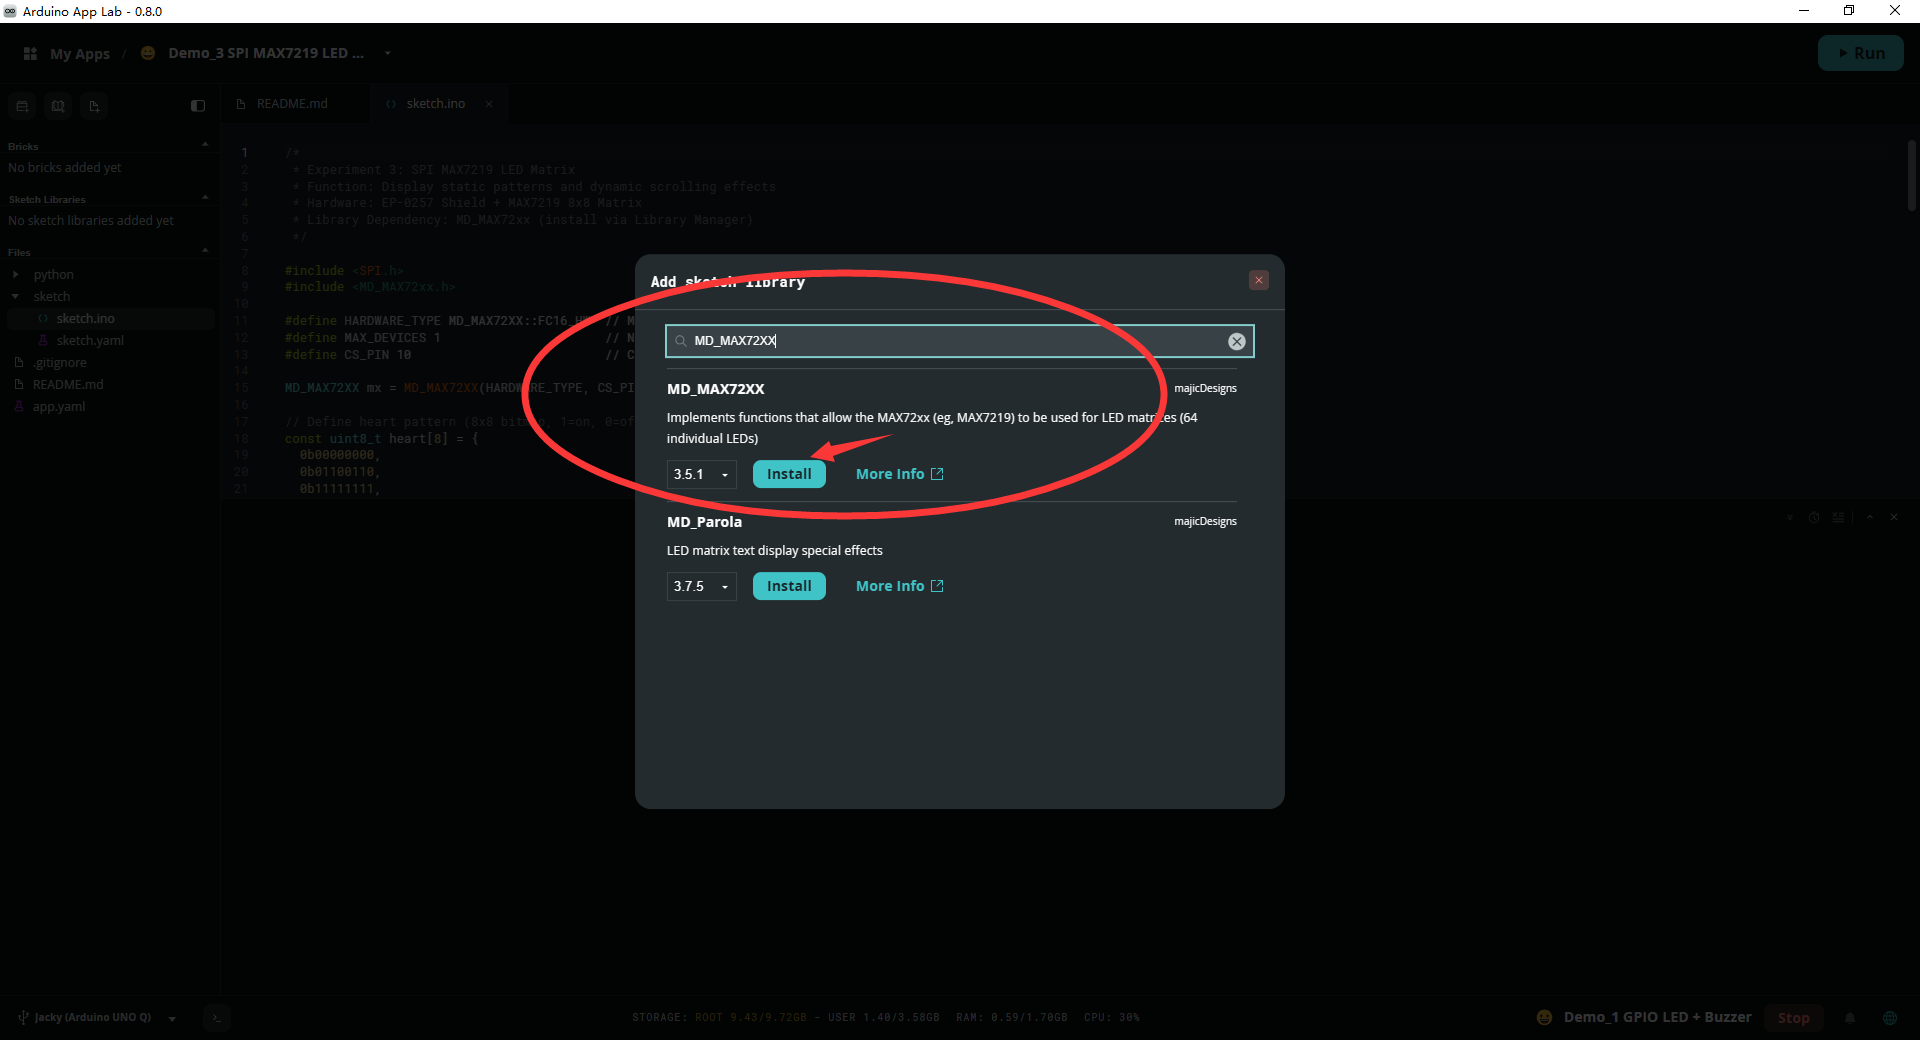Click the MD_MAX72XX library title
The height and width of the screenshot is (1040, 1920).
click(x=715, y=389)
